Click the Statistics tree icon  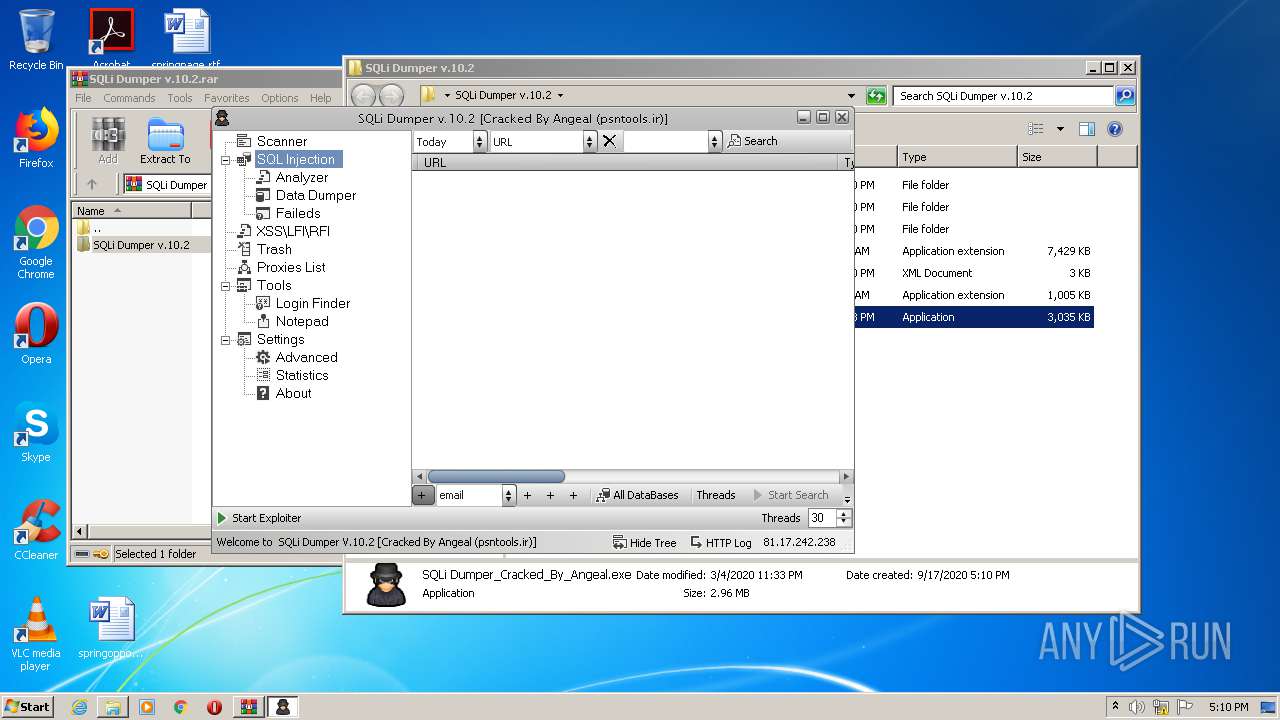[x=263, y=375]
